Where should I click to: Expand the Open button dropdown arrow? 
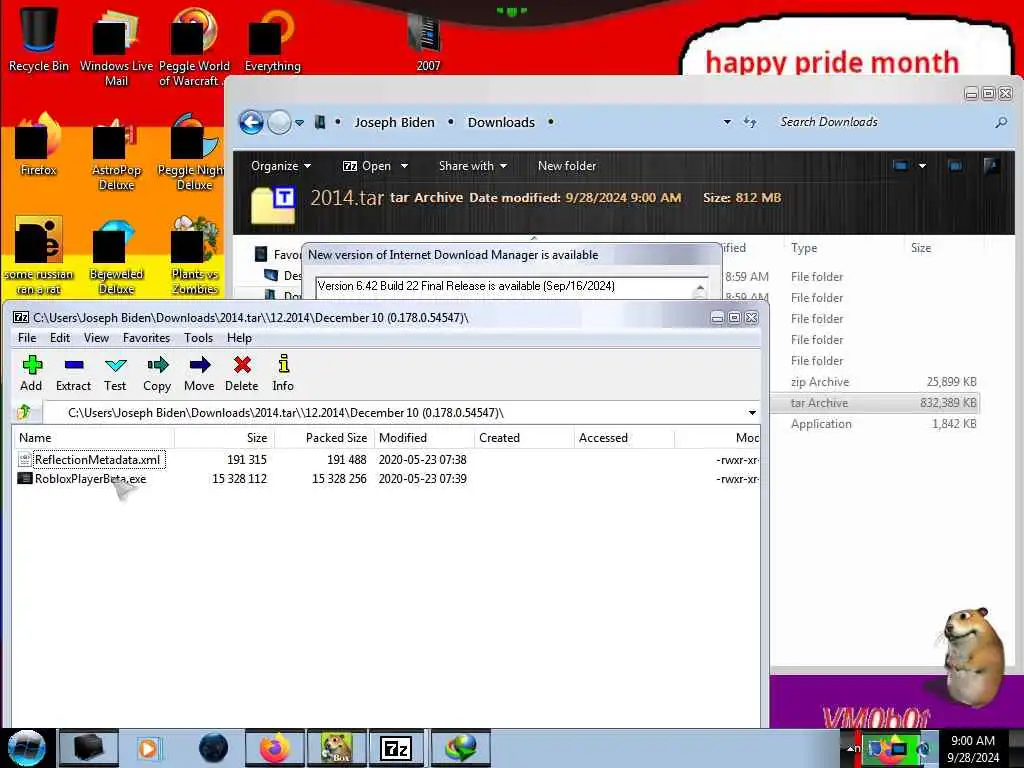[404, 166]
